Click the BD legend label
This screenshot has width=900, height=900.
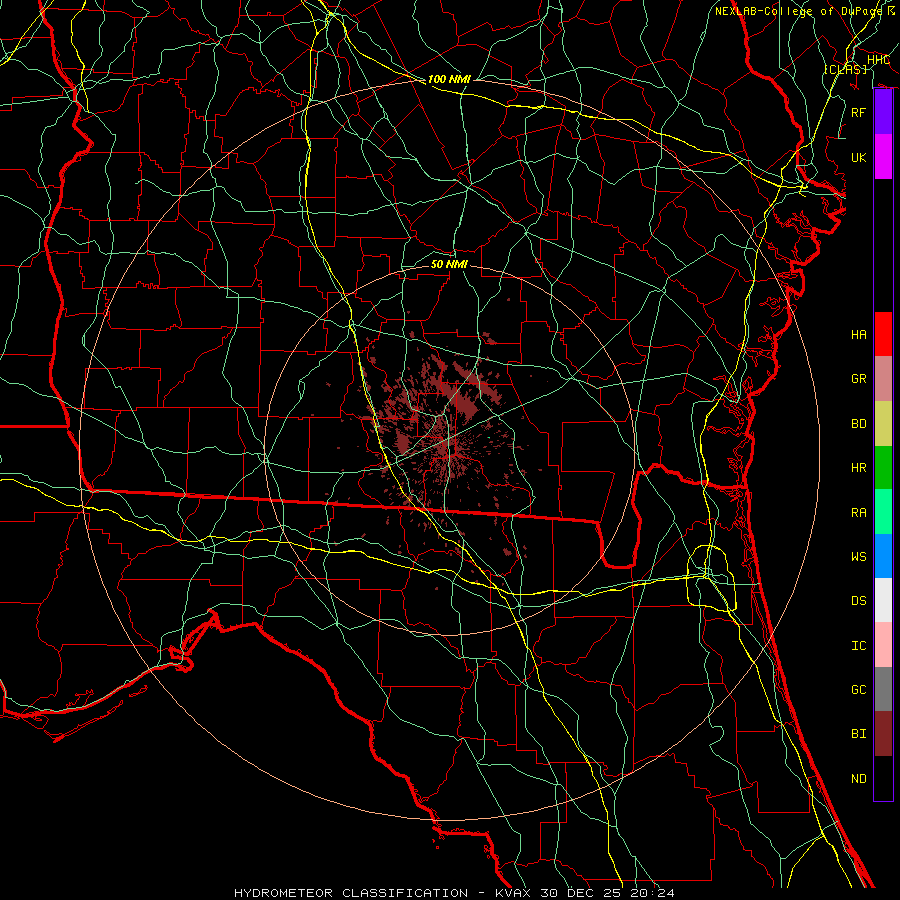coord(858,424)
